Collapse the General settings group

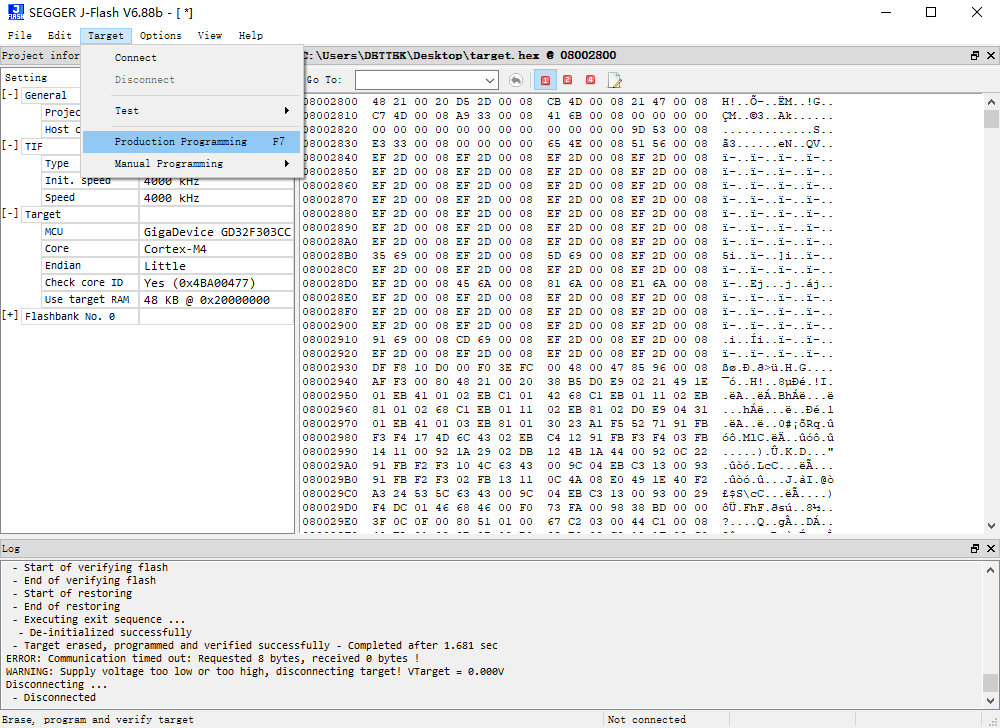tap(10, 94)
